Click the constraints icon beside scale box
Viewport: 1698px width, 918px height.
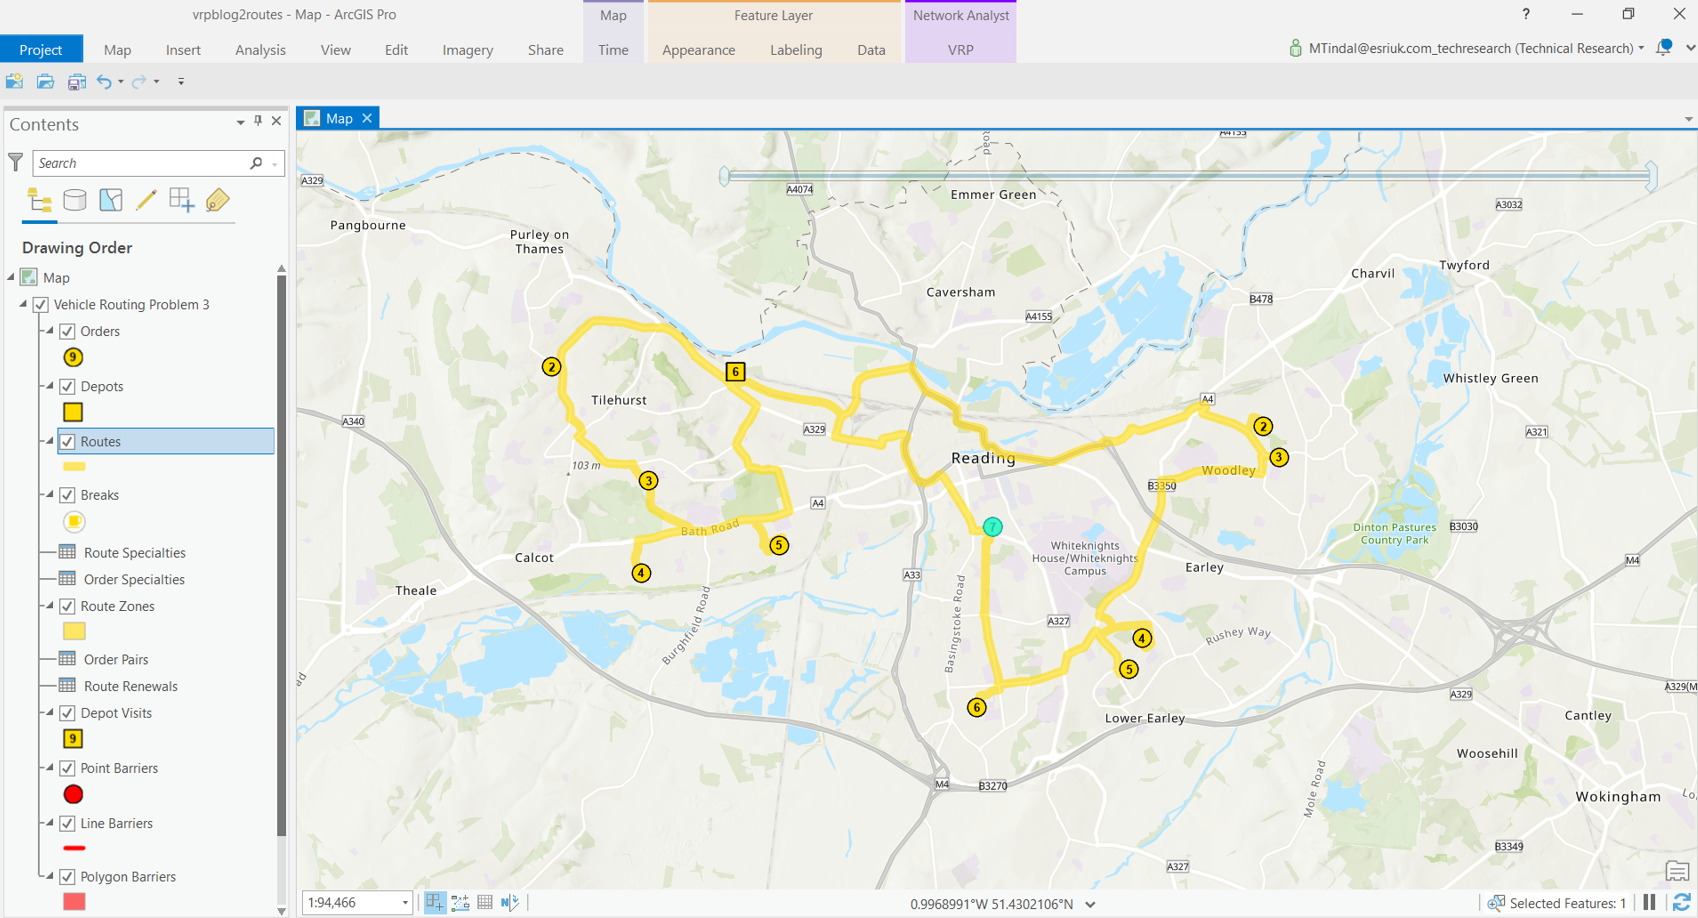click(x=460, y=902)
